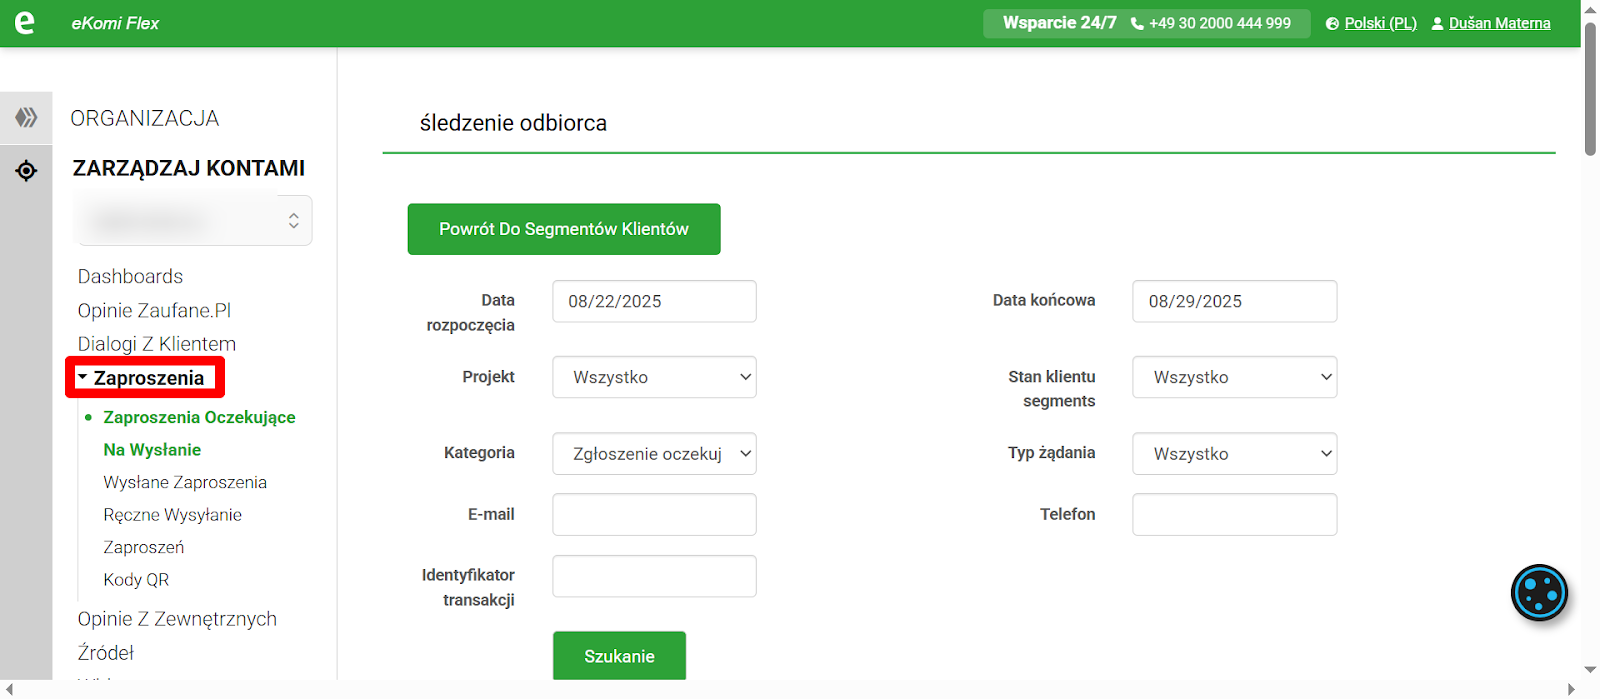1600x699 pixels.
Task: Click the vertical page scrollbar
Action: (1590, 90)
